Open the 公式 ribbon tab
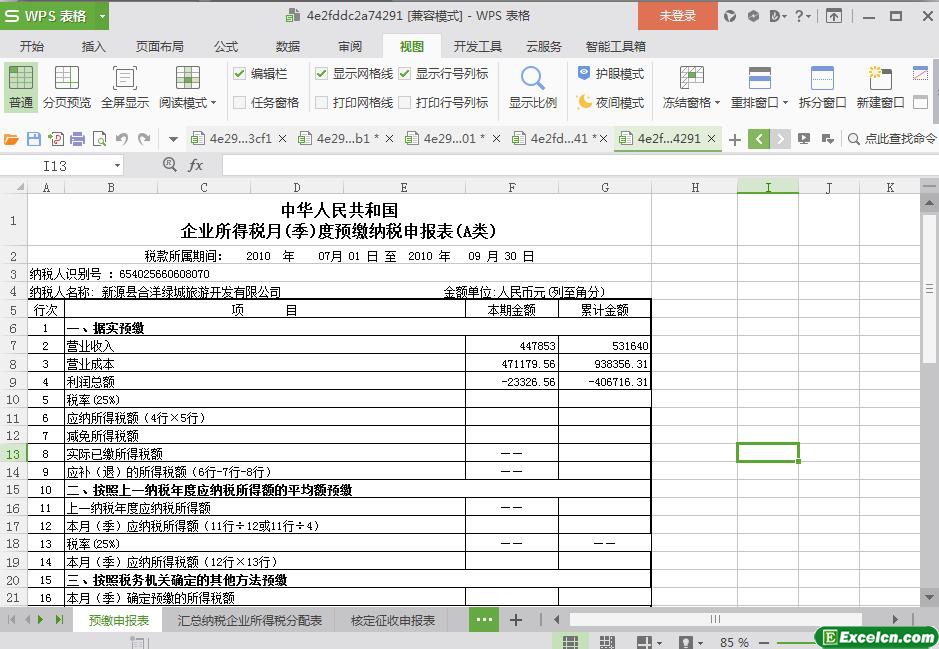Viewport: 939px width, 649px height. click(x=226, y=46)
